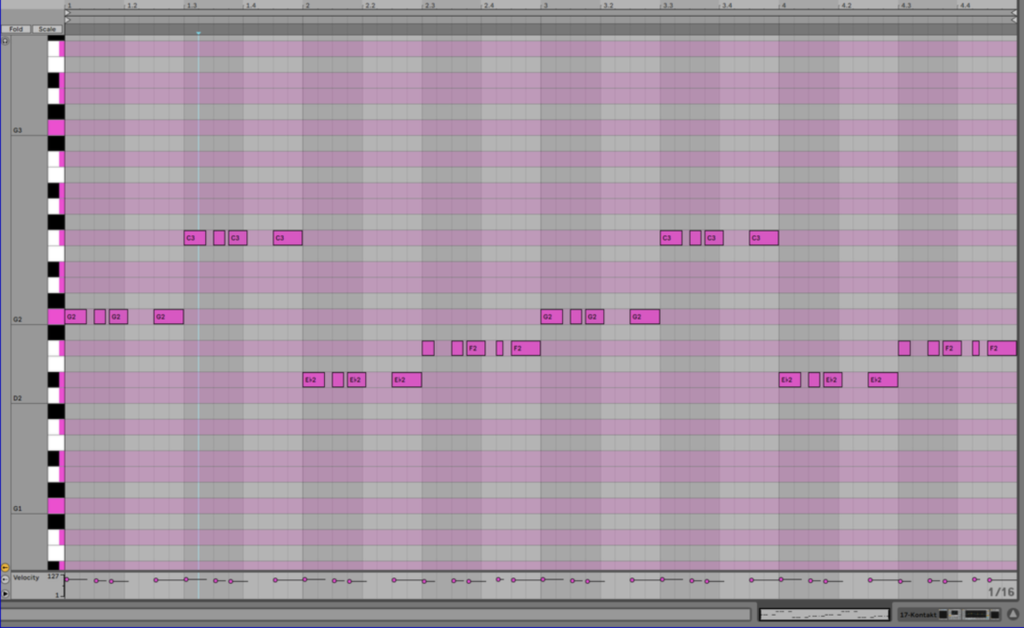Select the long C3 note ending at bar 2

click(x=287, y=238)
